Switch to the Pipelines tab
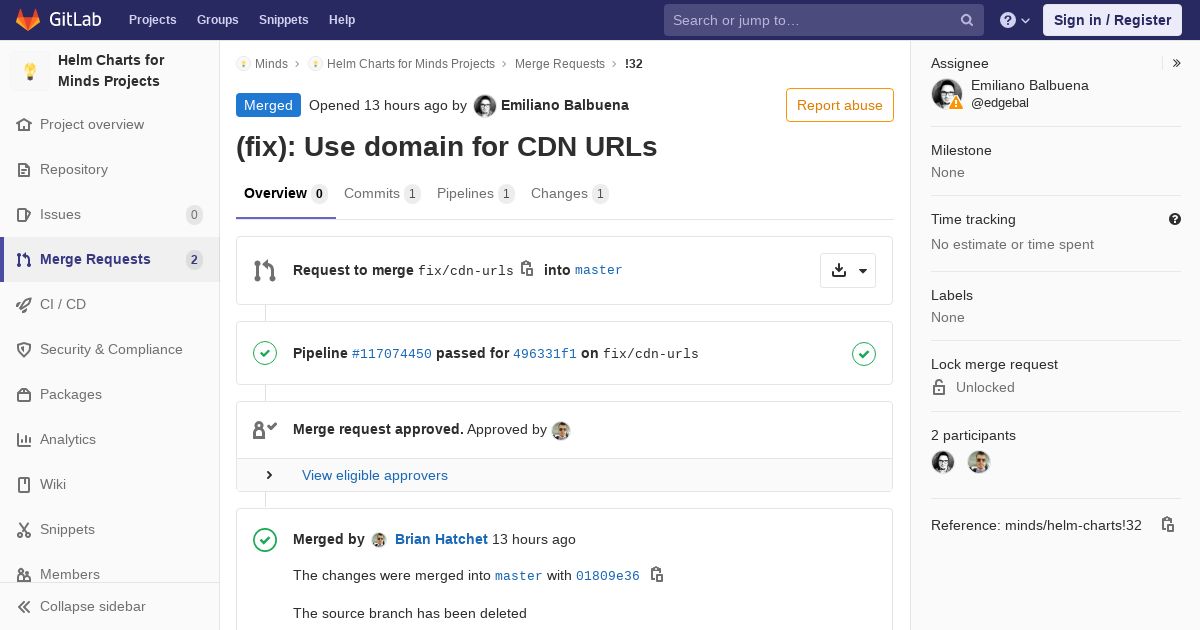The image size is (1200, 630). pos(476,194)
